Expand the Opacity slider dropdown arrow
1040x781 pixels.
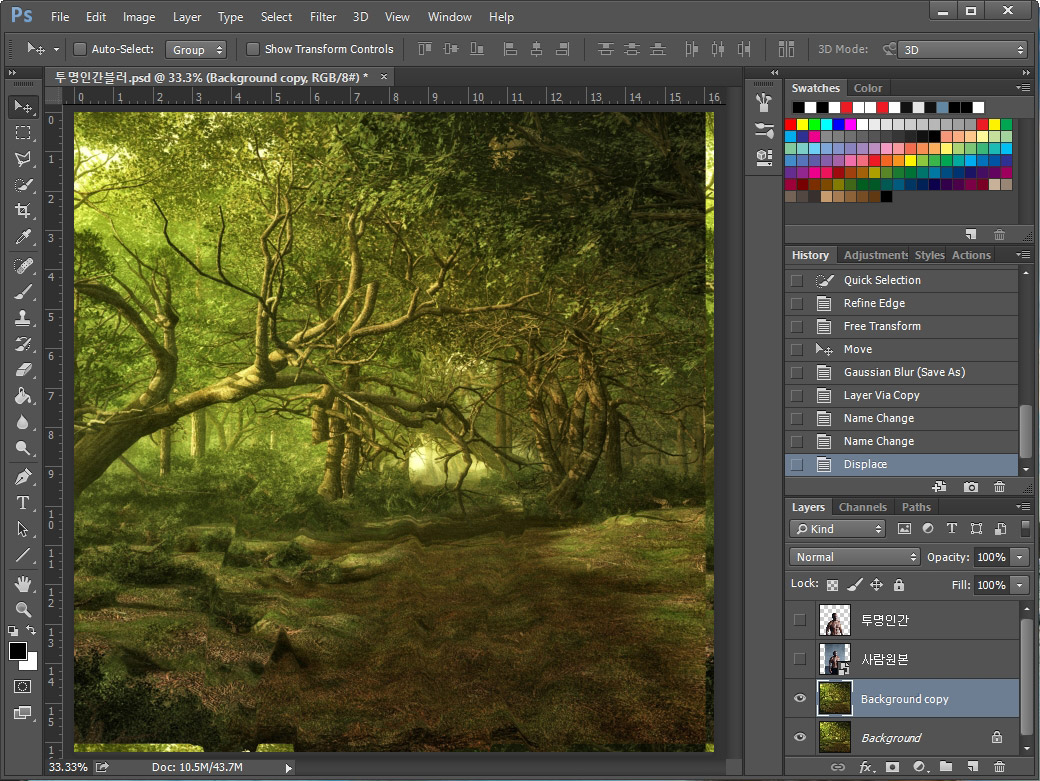point(1019,557)
